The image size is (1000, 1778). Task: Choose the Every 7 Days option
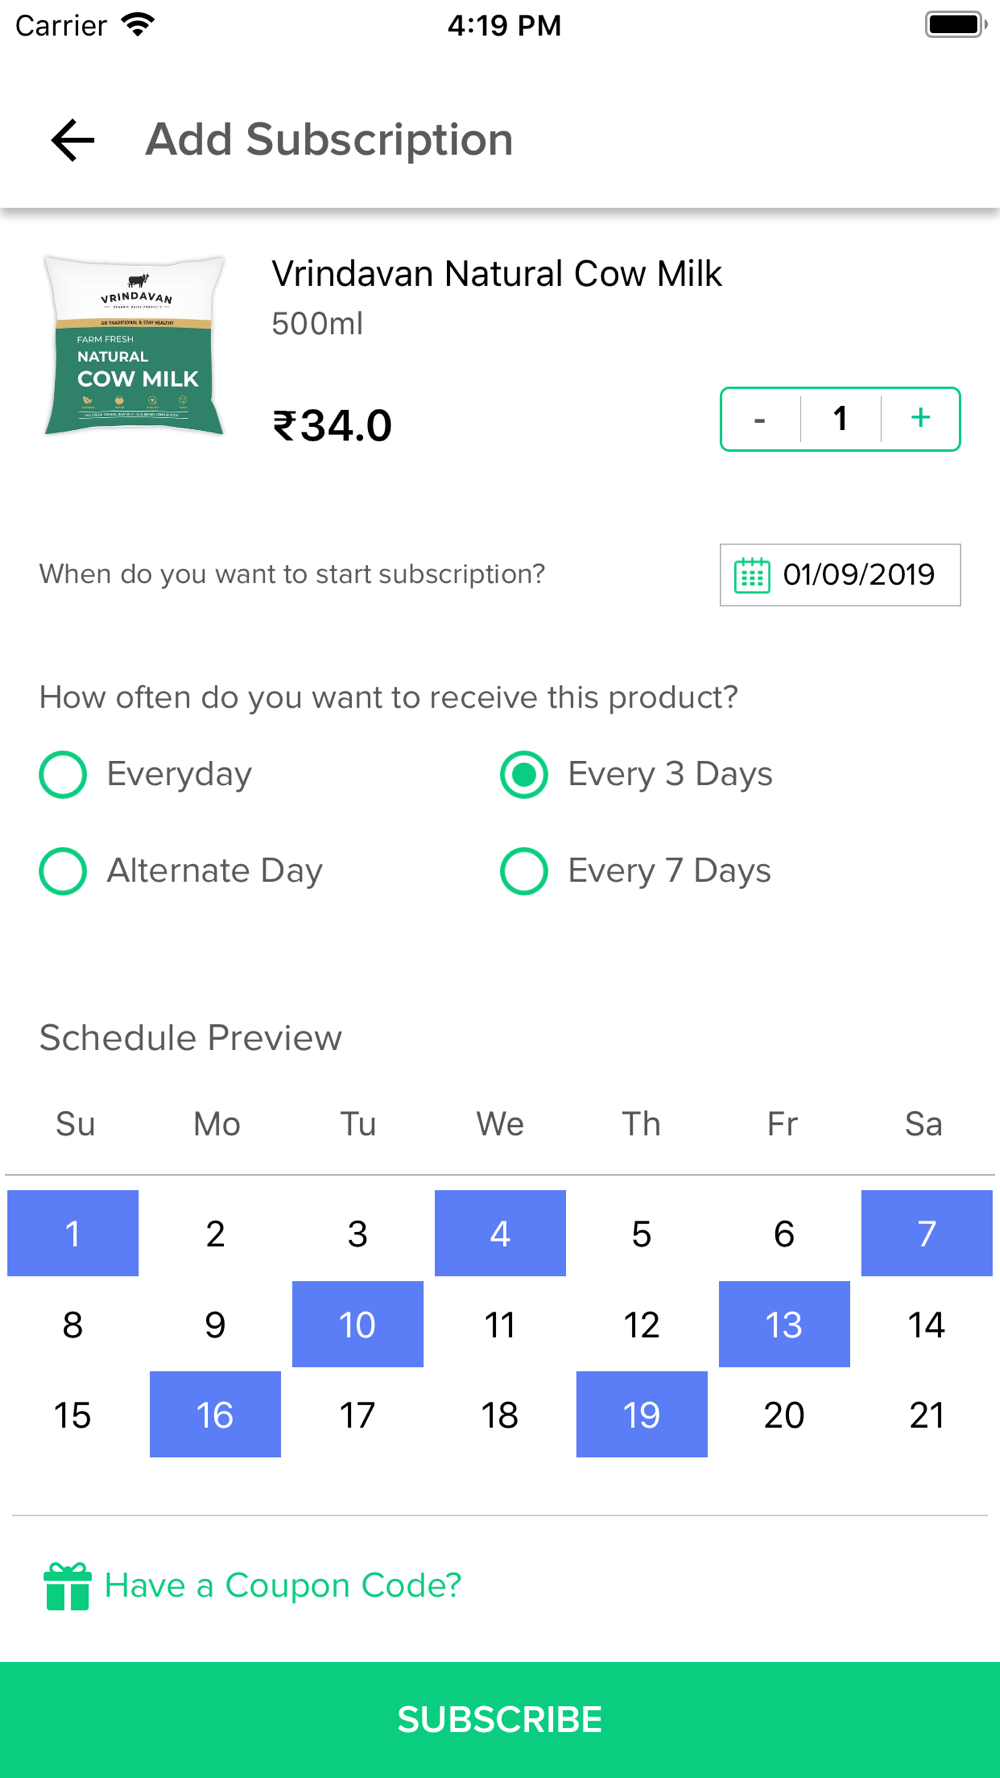[636, 871]
